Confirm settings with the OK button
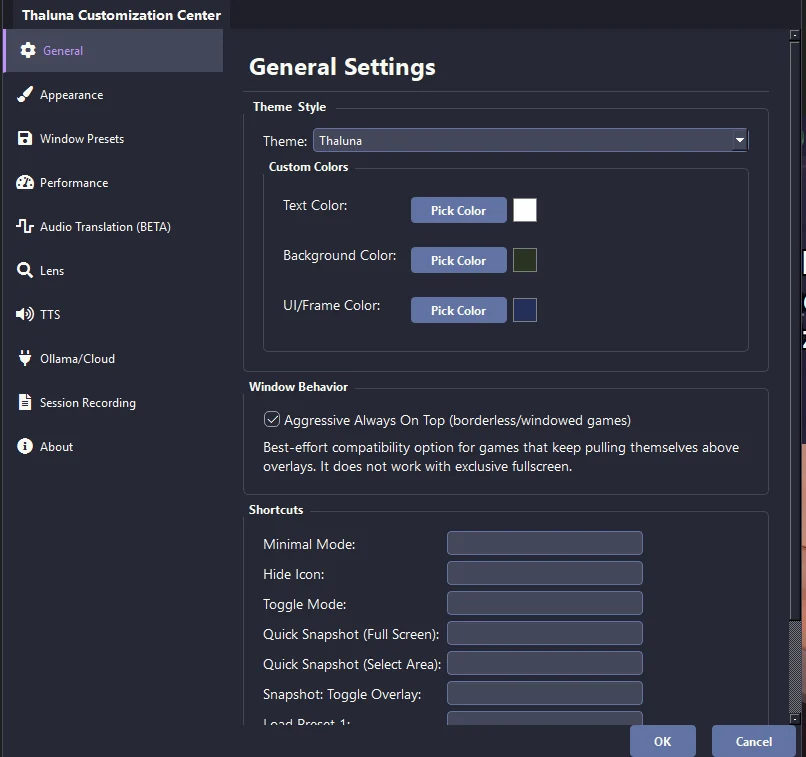806x757 pixels. pyautogui.click(x=663, y=741)
